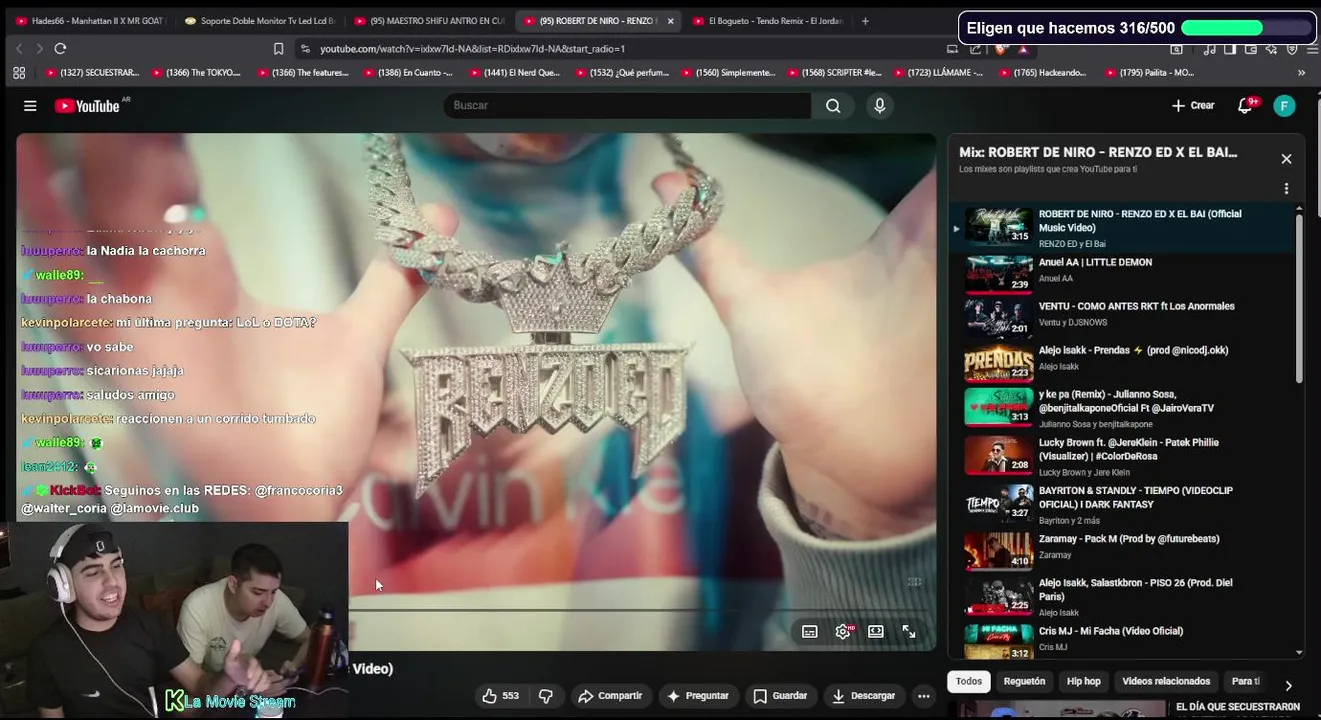The width and height of the screenshot is (1321, 720).
Task: Open more options for the Mix playlist
Action: [1286, 188]
